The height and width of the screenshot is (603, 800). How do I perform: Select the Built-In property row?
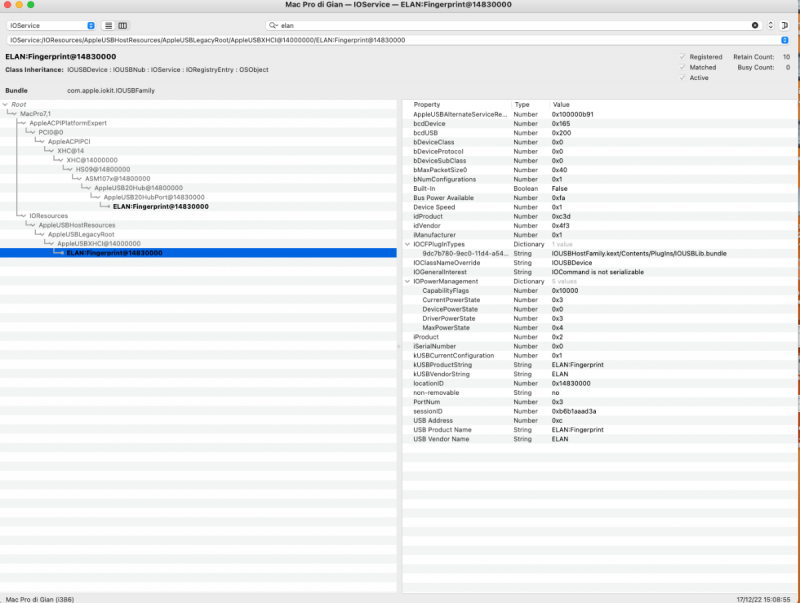click(x=599, y=188)
